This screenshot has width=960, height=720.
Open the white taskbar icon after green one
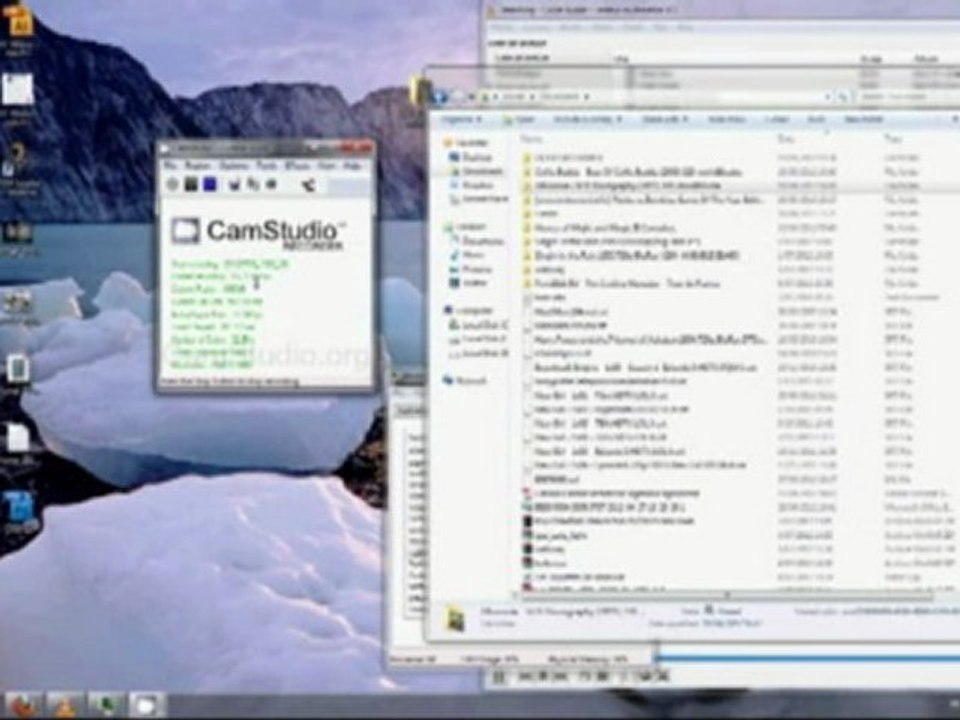(x=146, y=705)
